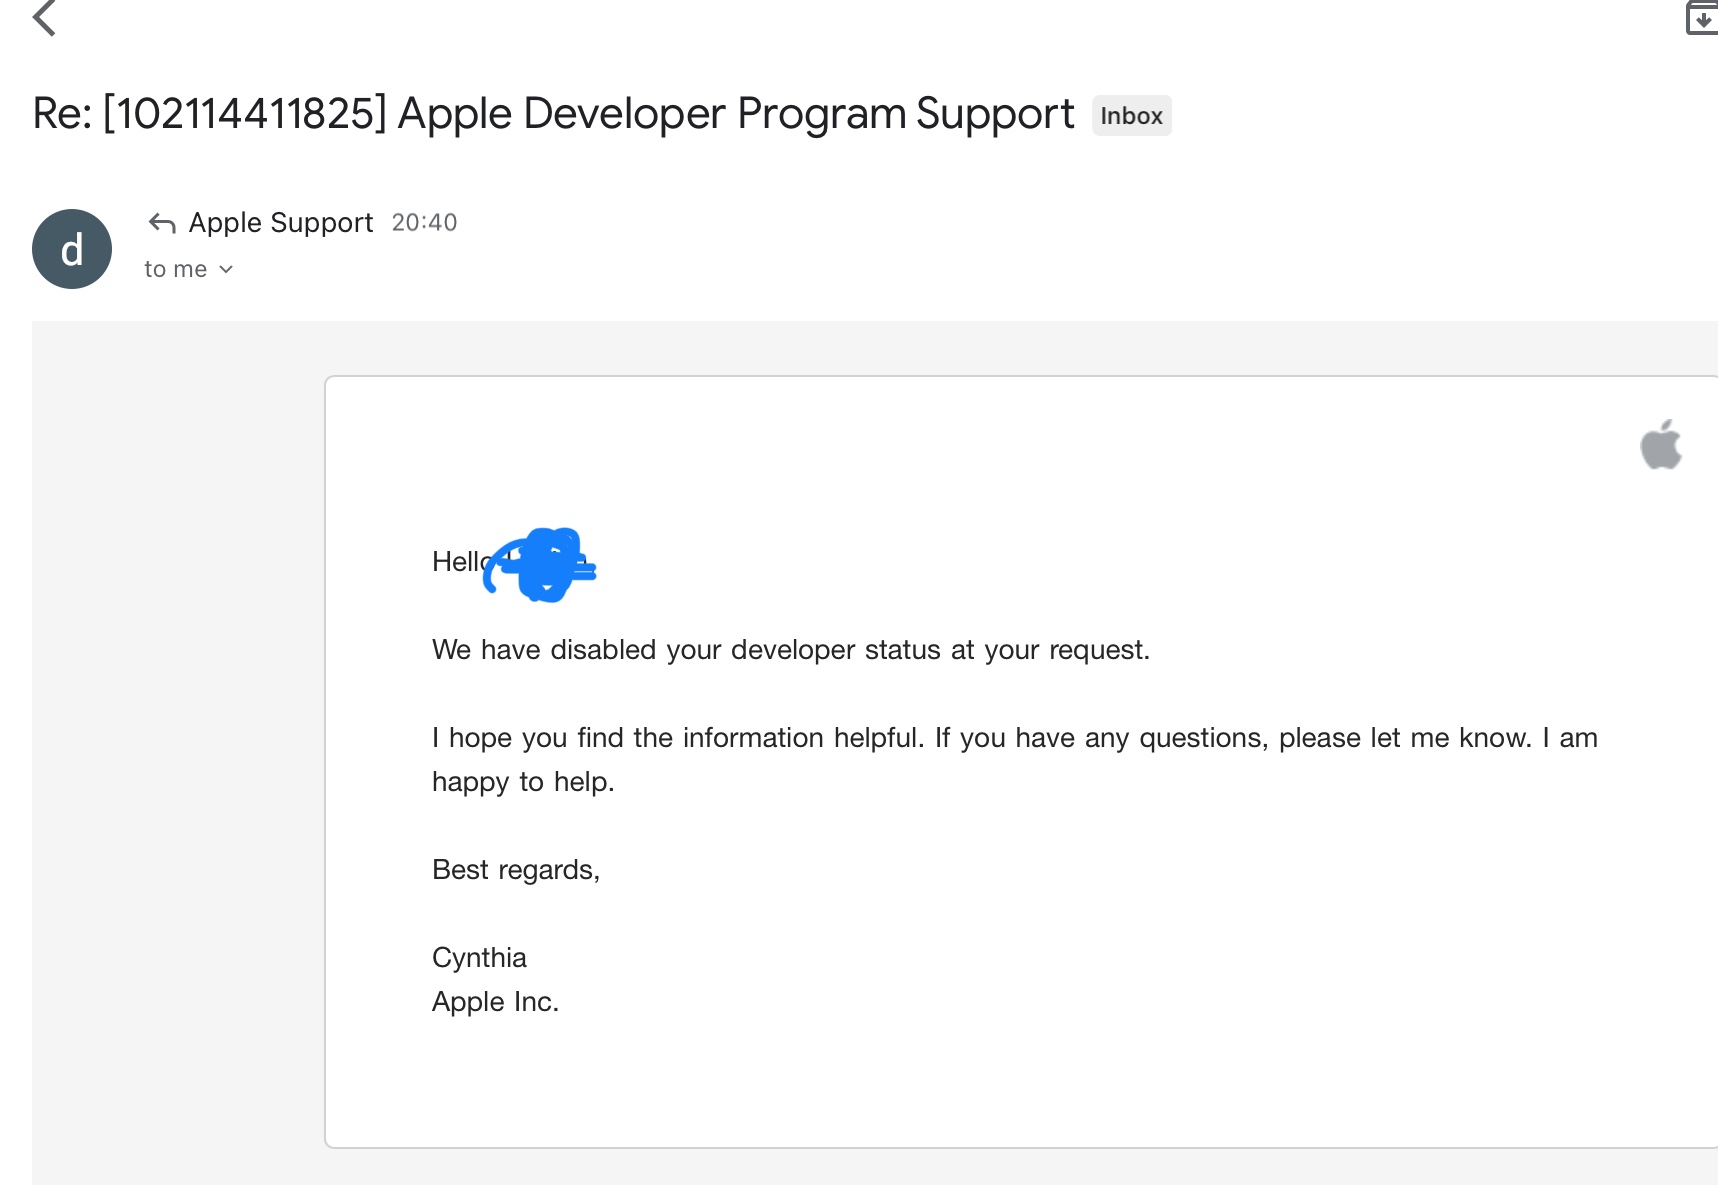1718x1185 pixels.
Task: Click the email subject line
Action: (x=550, y=113)
